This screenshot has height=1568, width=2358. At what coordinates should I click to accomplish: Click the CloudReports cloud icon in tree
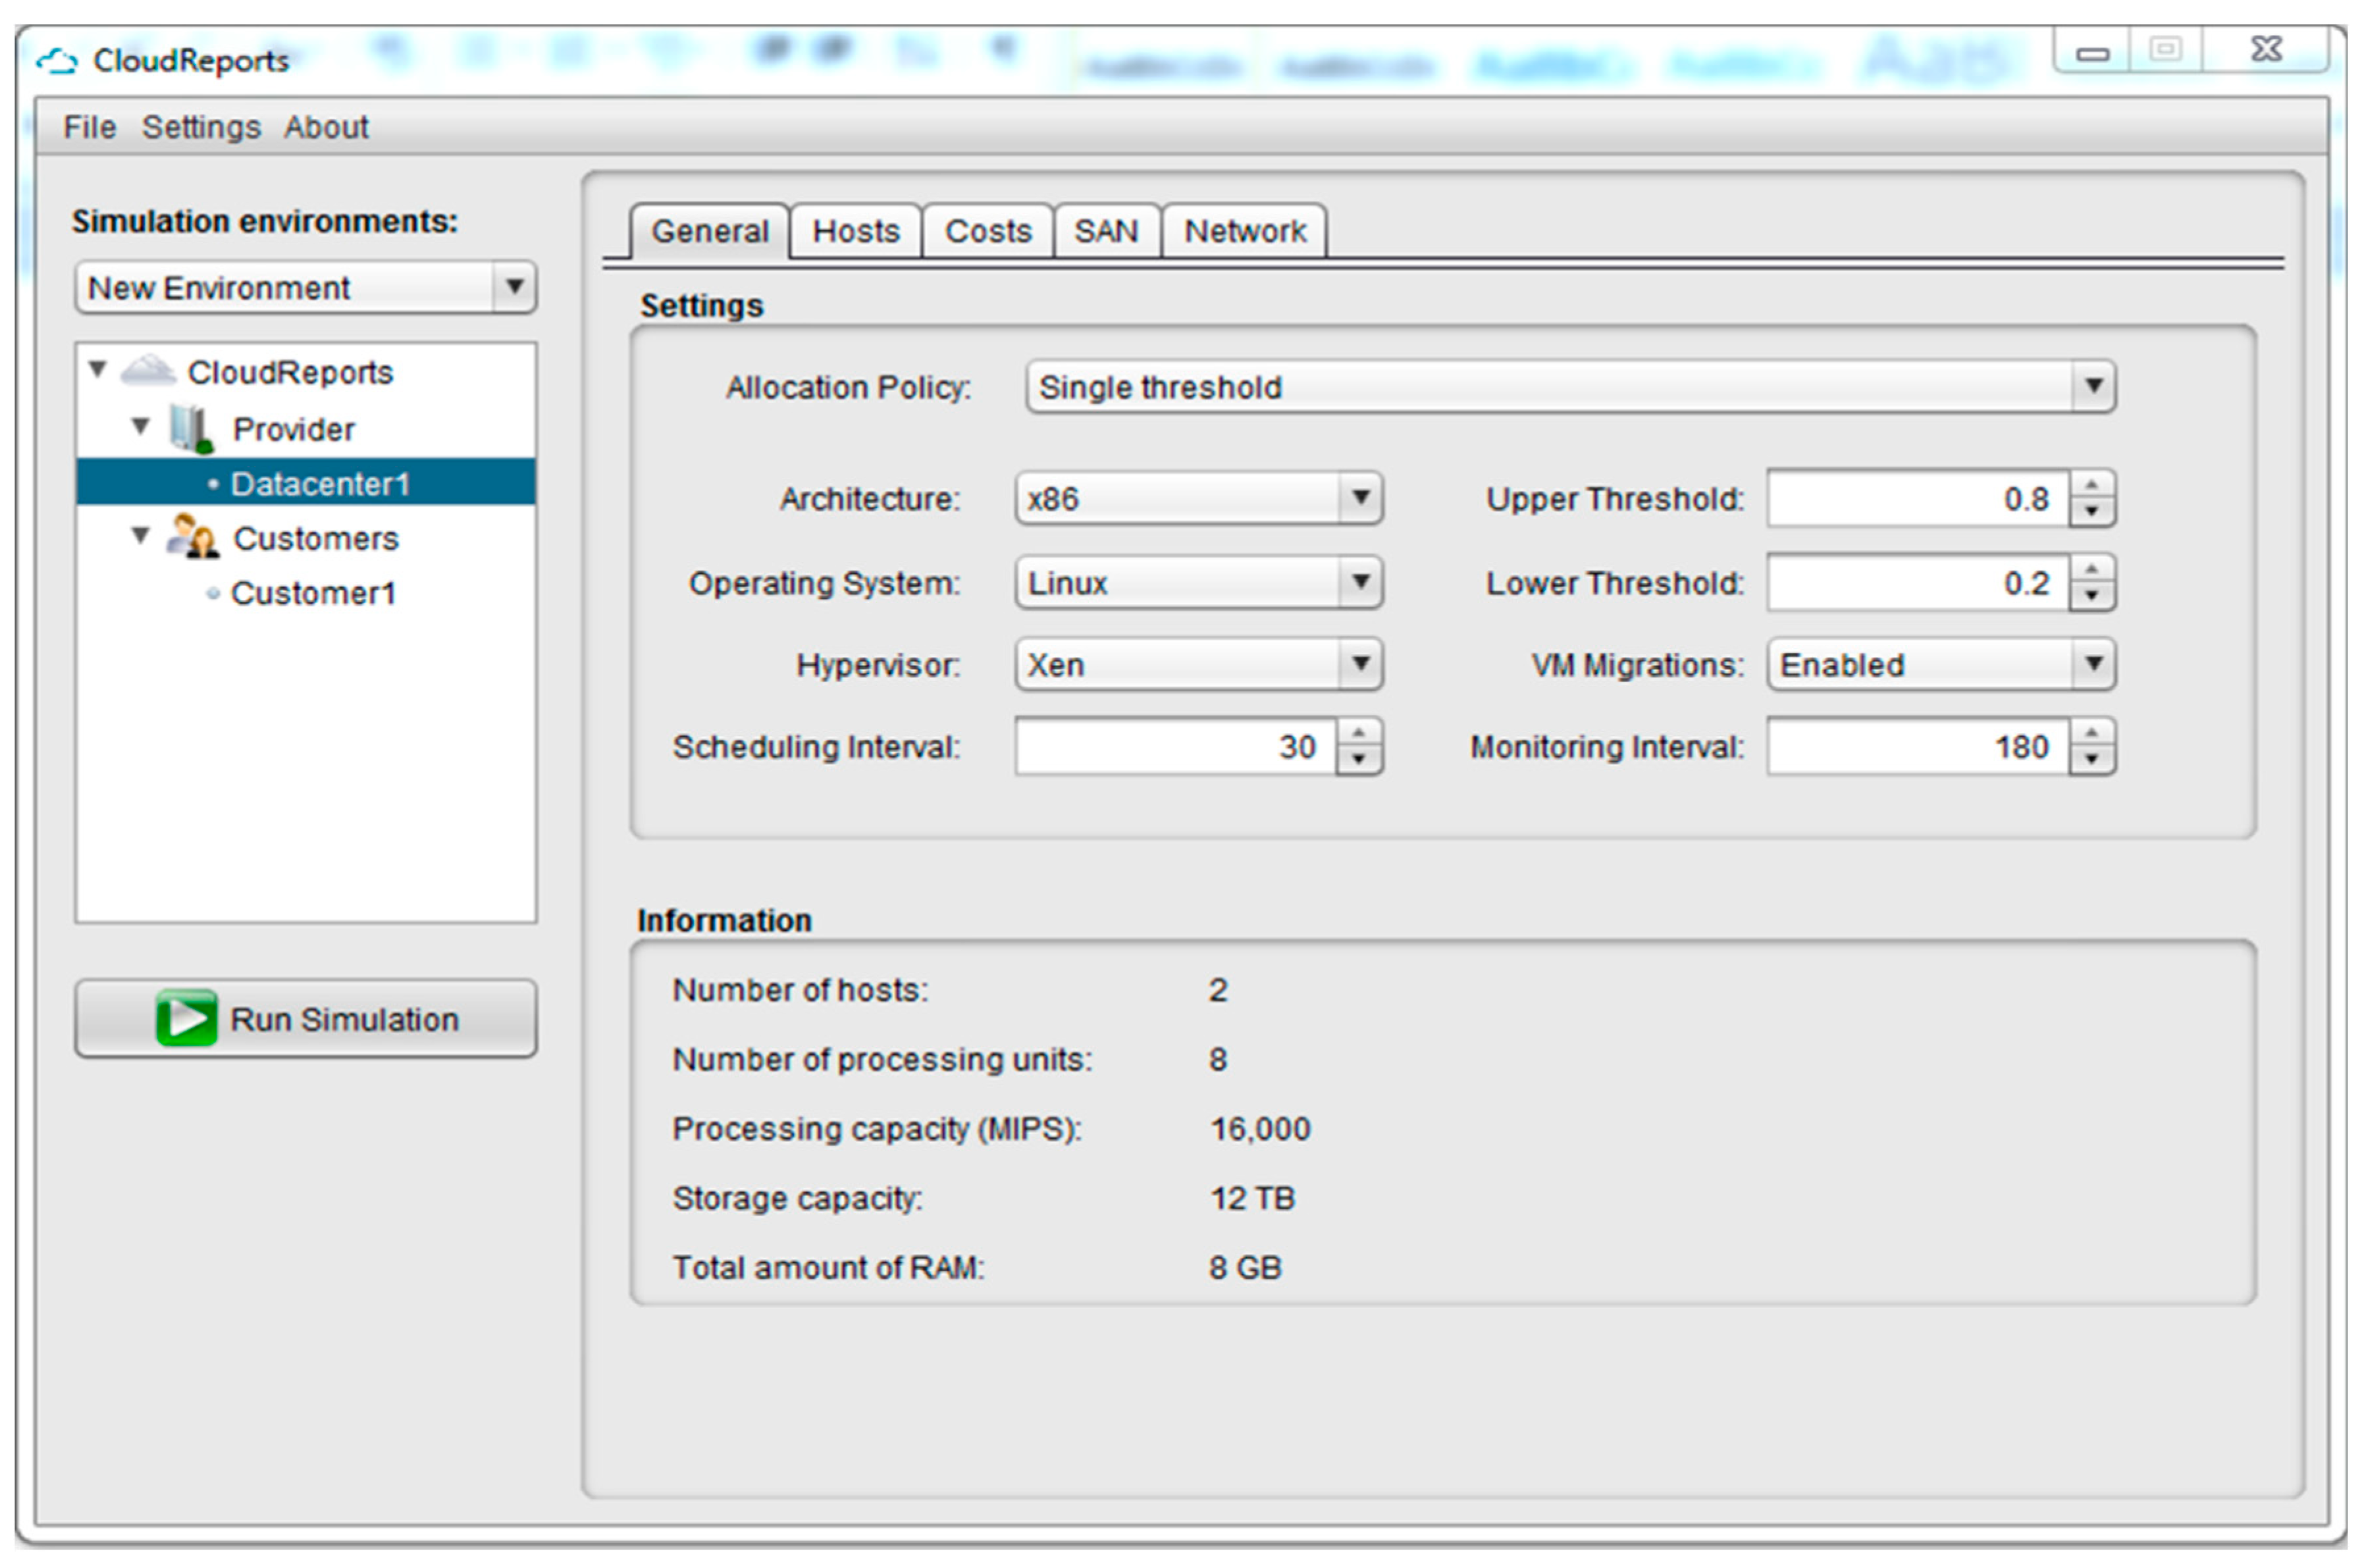coord(148,371)
